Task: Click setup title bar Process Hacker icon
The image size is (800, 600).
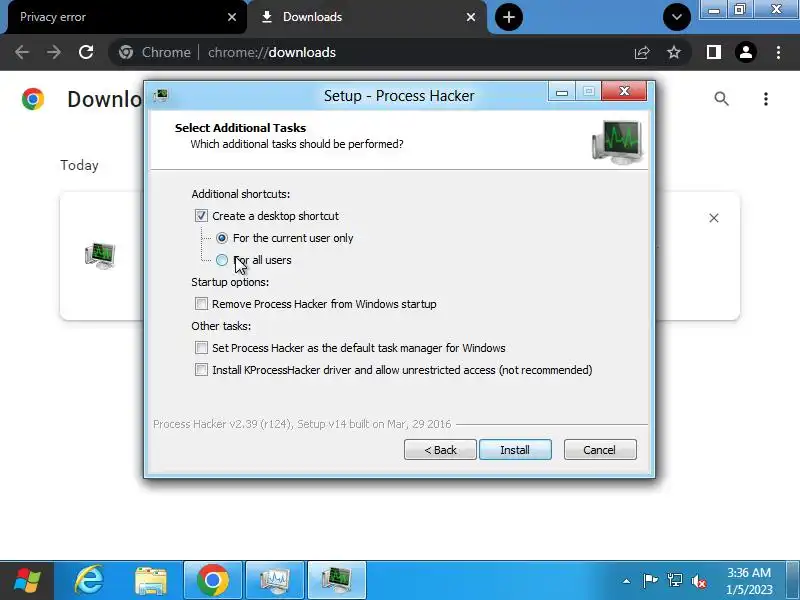Action: click(x=161, y=95)
